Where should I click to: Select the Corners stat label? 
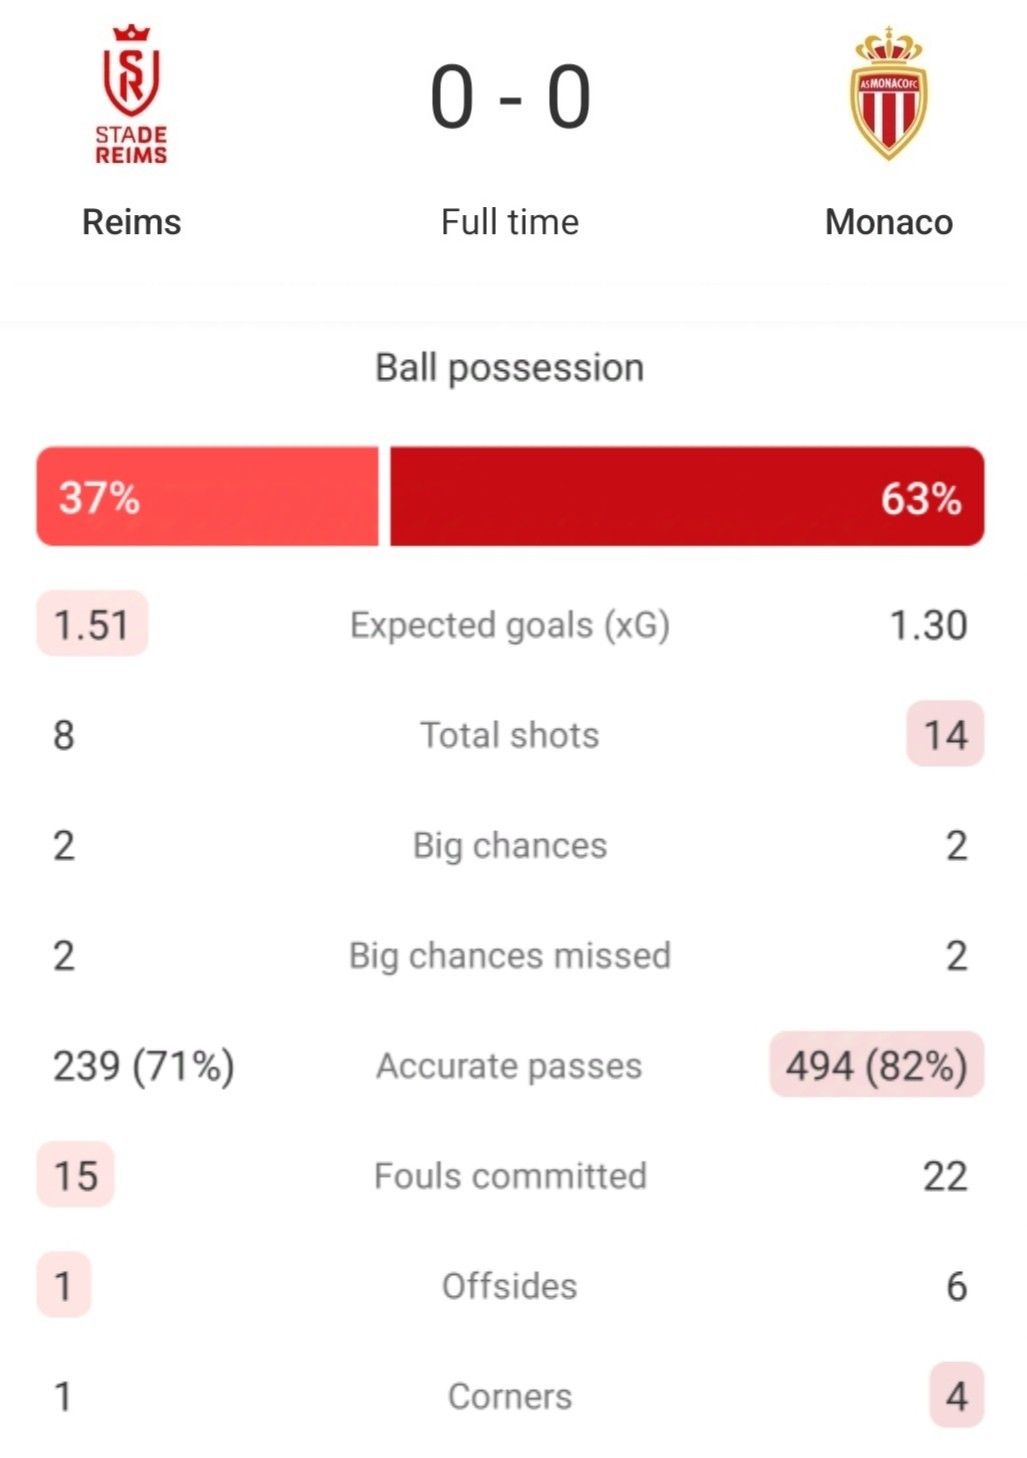(510, 1396)
